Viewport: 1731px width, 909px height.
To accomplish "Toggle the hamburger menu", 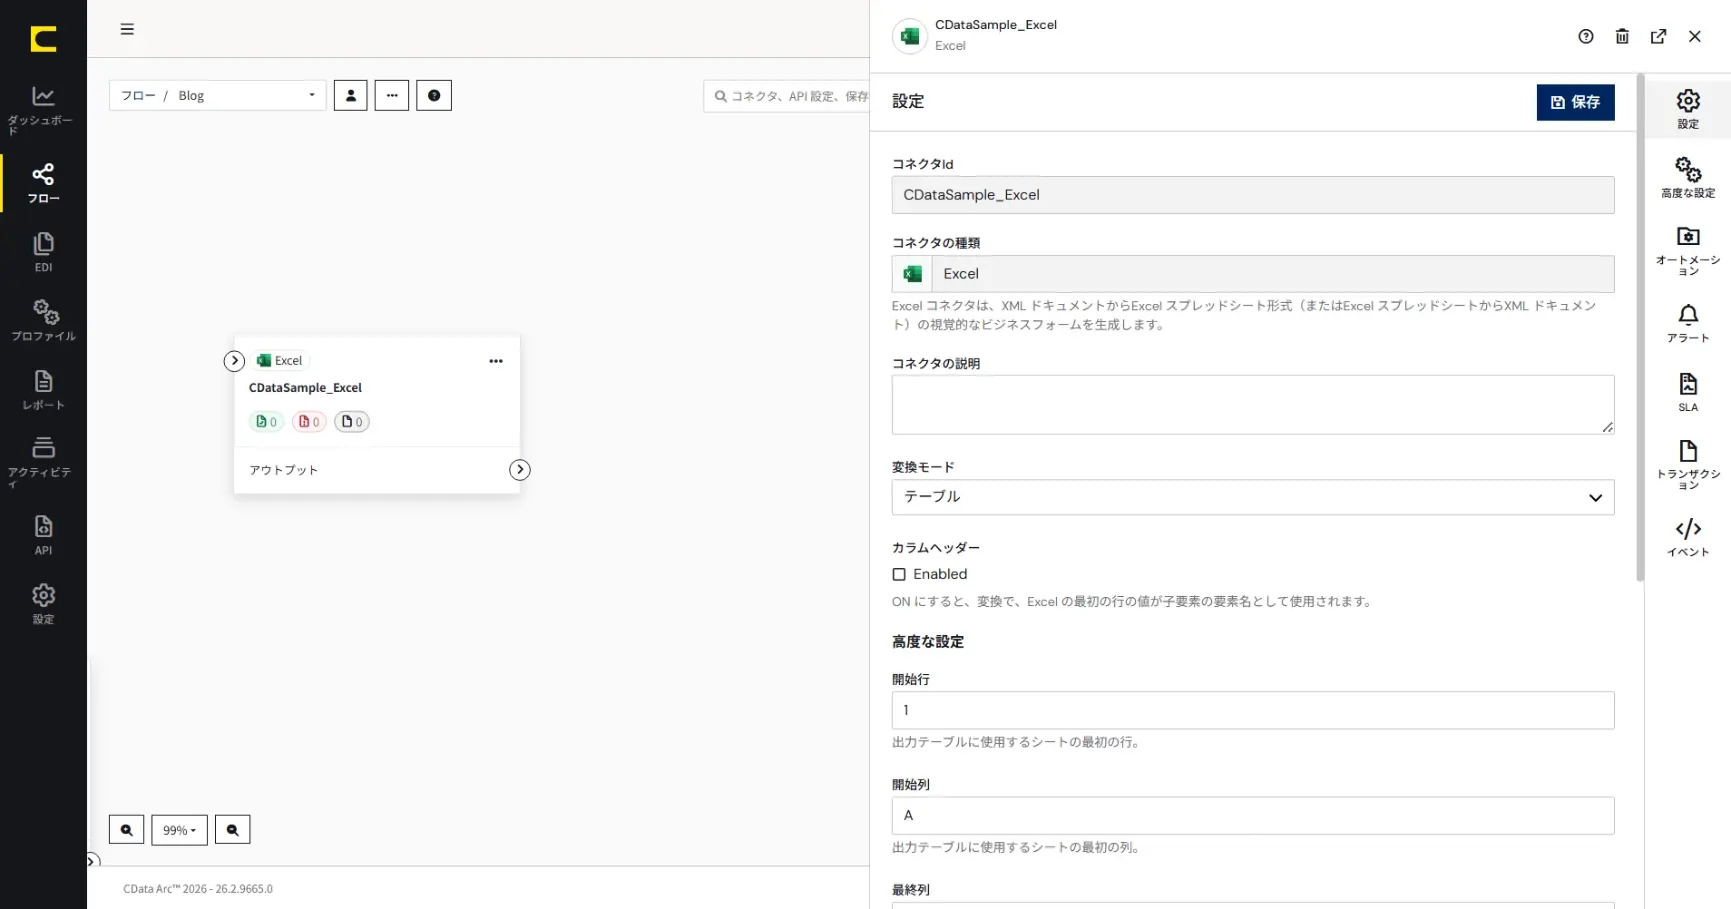I will [127, 29].
